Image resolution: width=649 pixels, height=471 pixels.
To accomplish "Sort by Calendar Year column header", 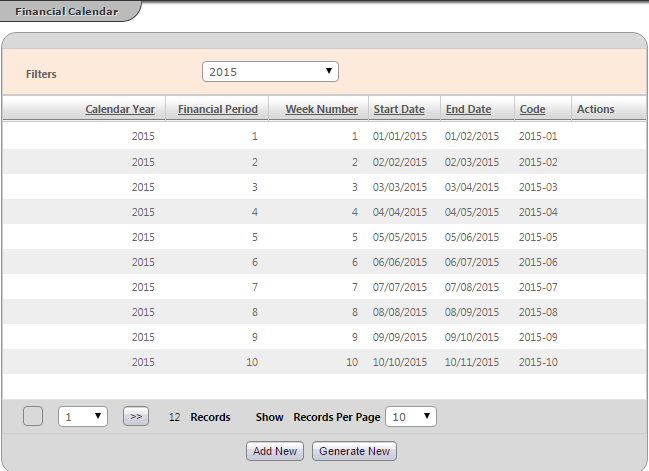I will [x=119, y=109].
